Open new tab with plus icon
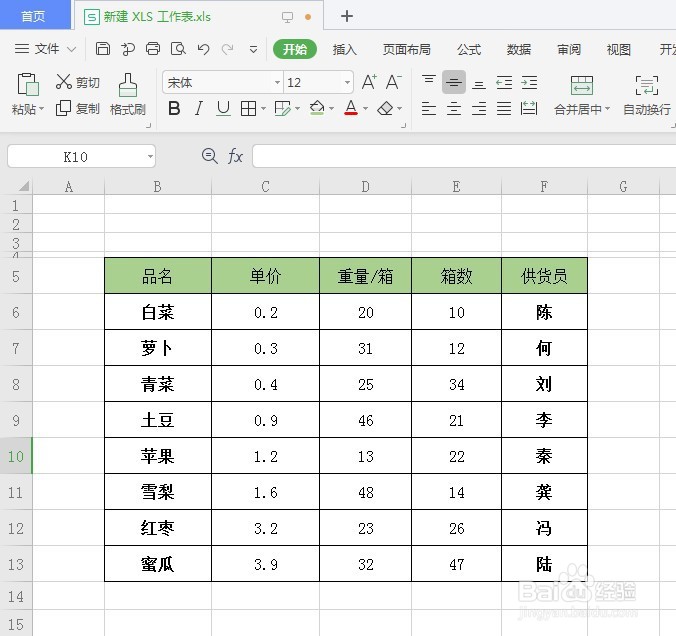 point(347,16)
